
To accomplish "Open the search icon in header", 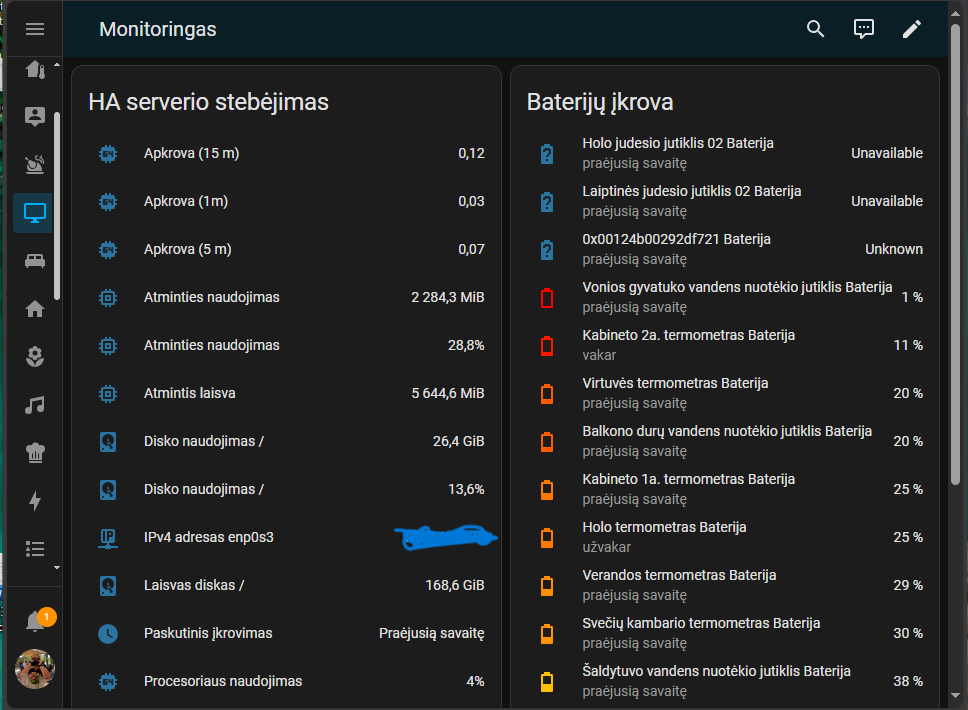I will (816, 29).
